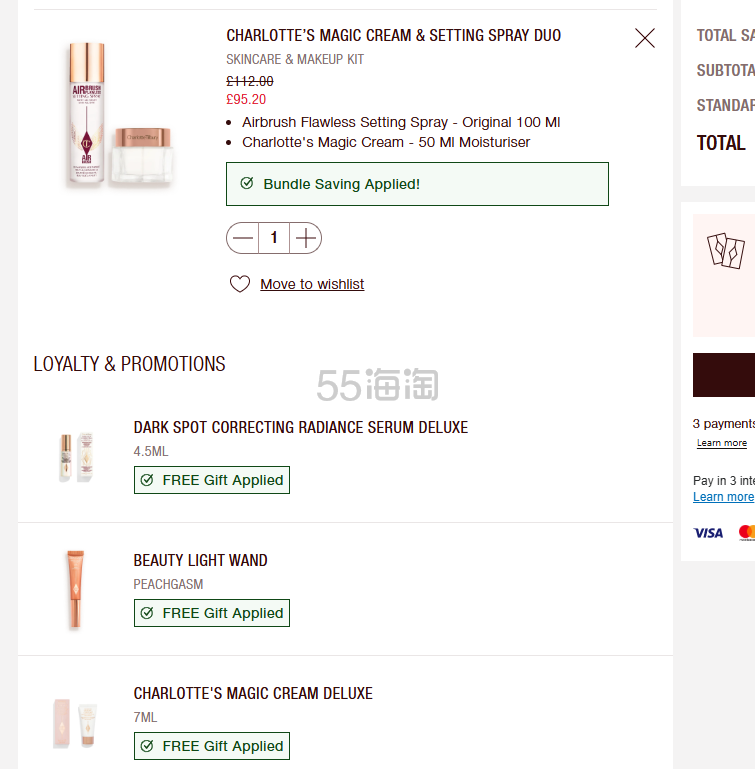The width and height of the screenshot is (755, 769).
Task: Click the Magic Cream Deluxe gift thumbnail
Action: pyautogui.click(x=75, y=722)
